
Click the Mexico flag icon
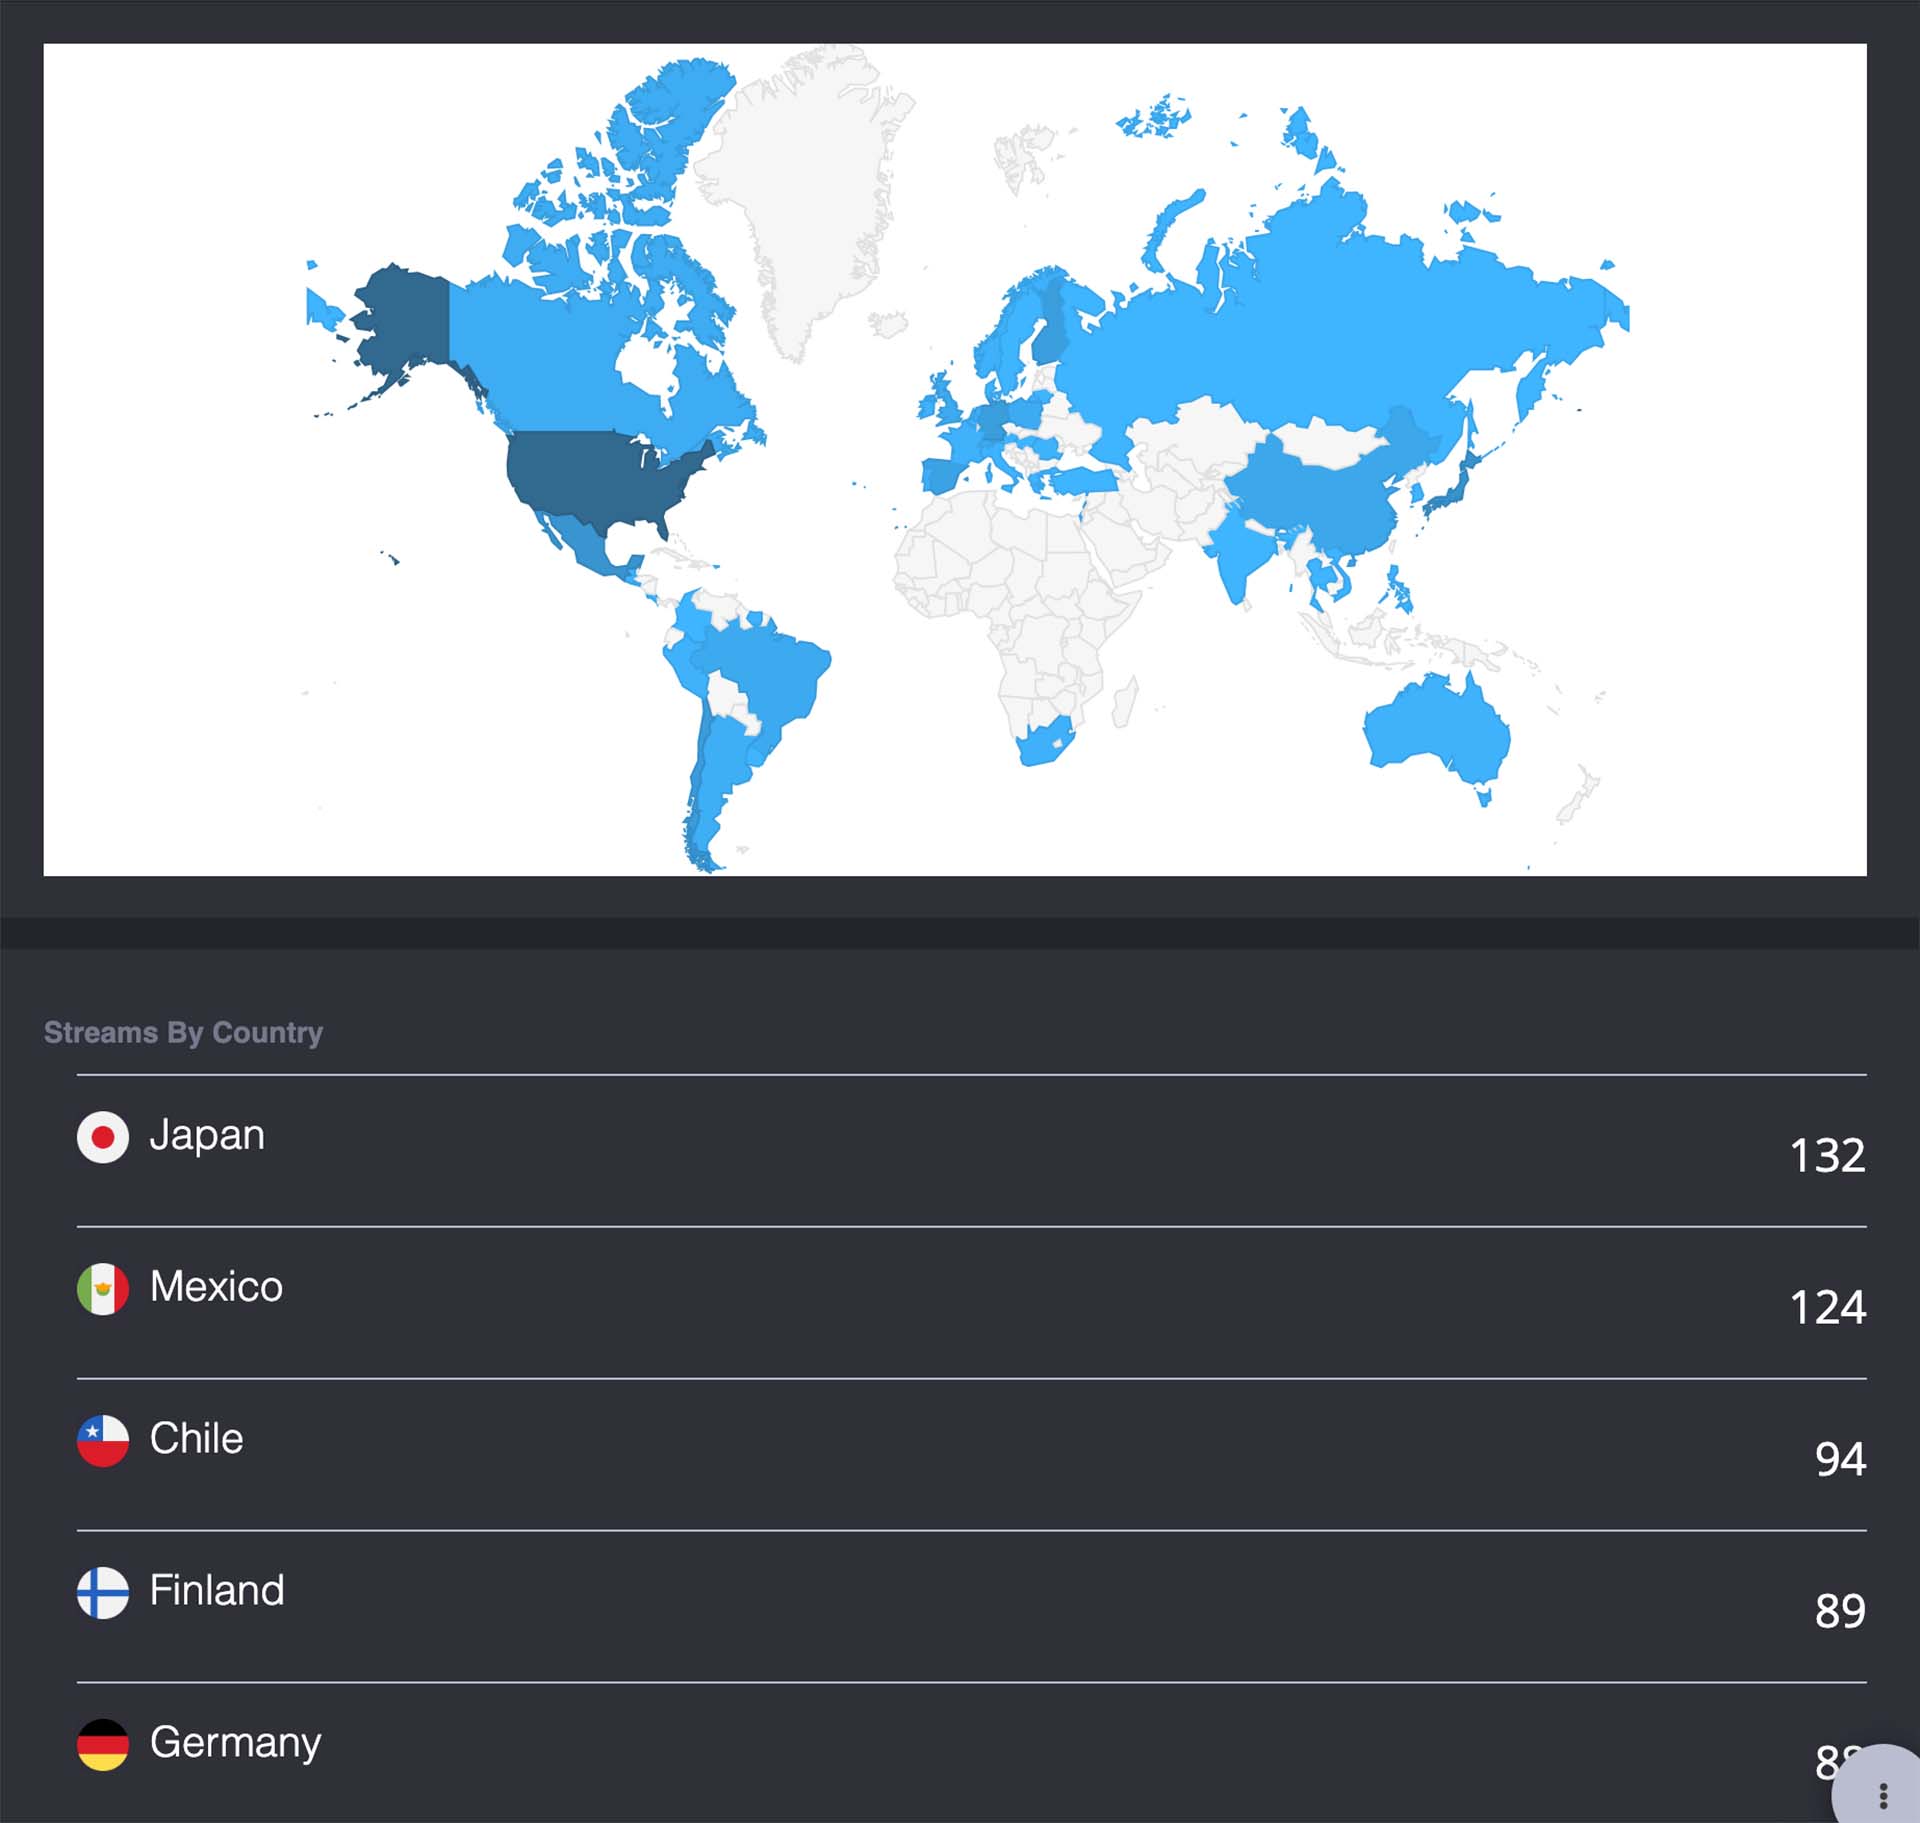(x=103, y=1289)
